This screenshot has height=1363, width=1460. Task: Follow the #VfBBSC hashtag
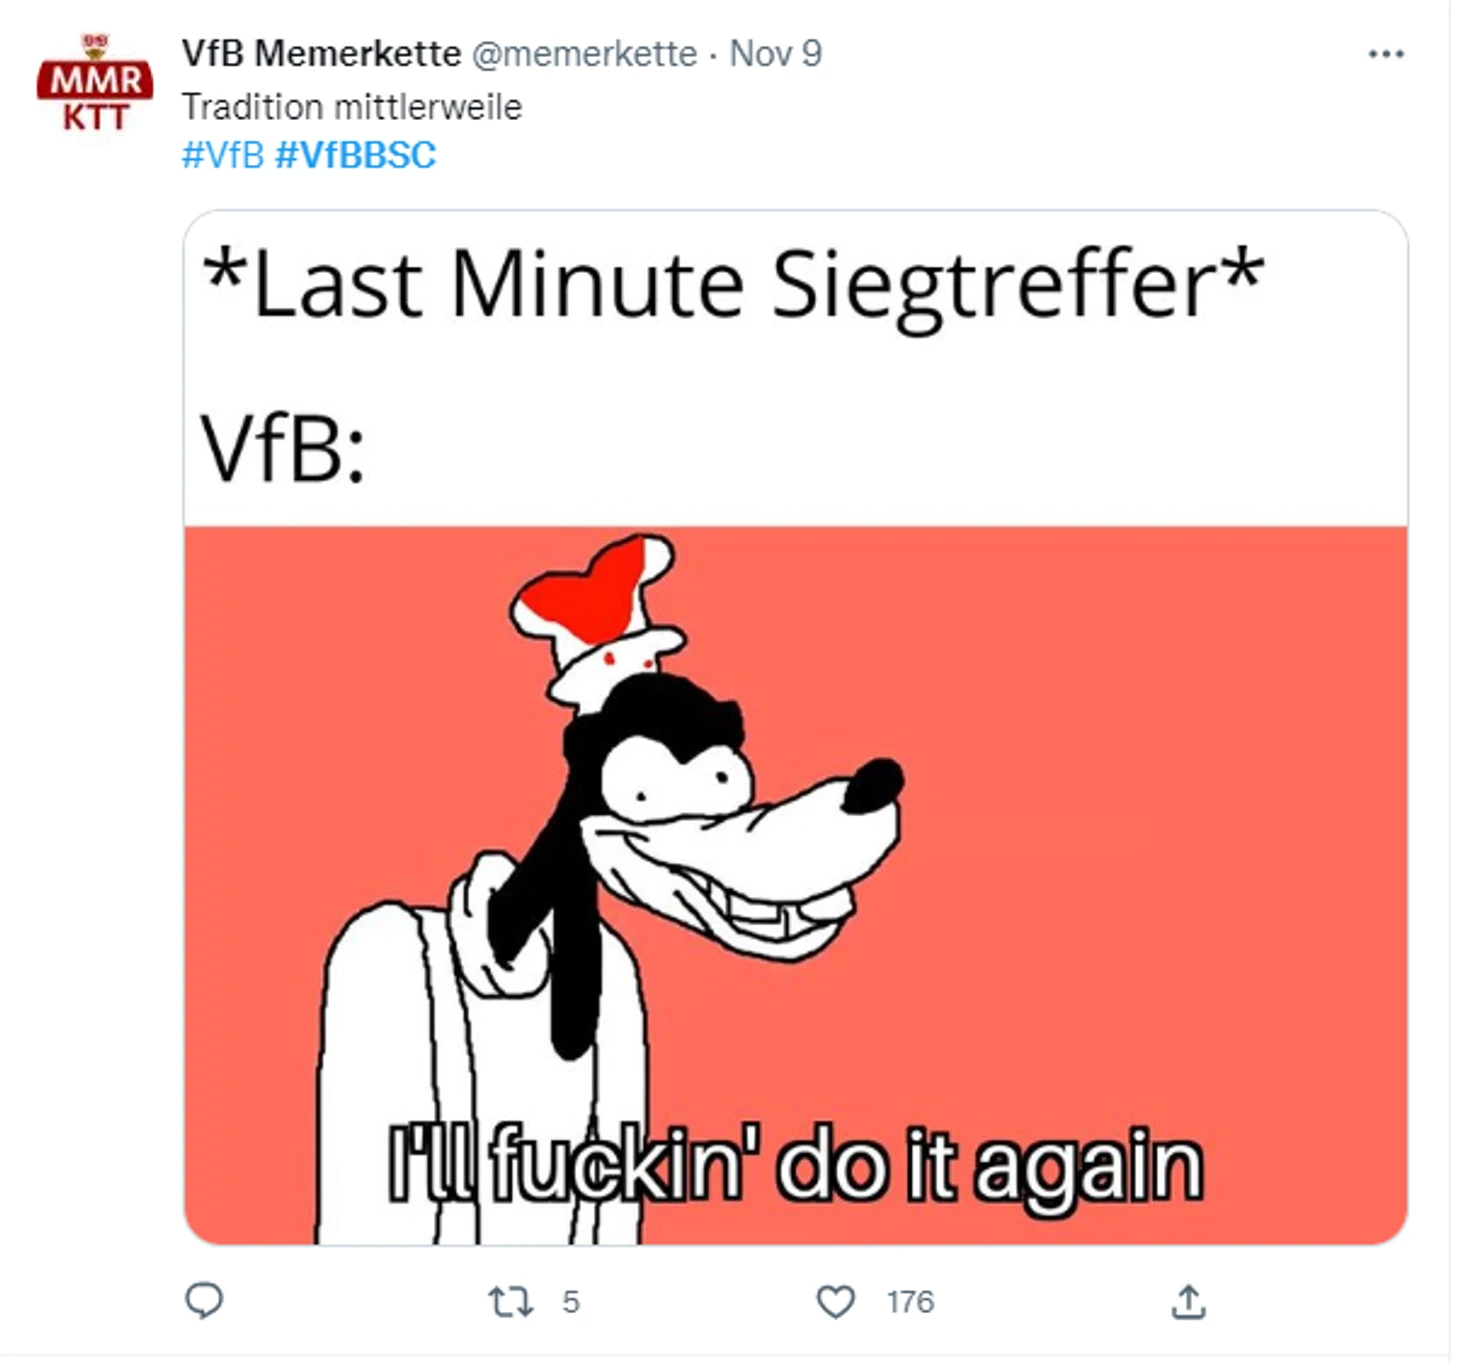pos(356,155)
